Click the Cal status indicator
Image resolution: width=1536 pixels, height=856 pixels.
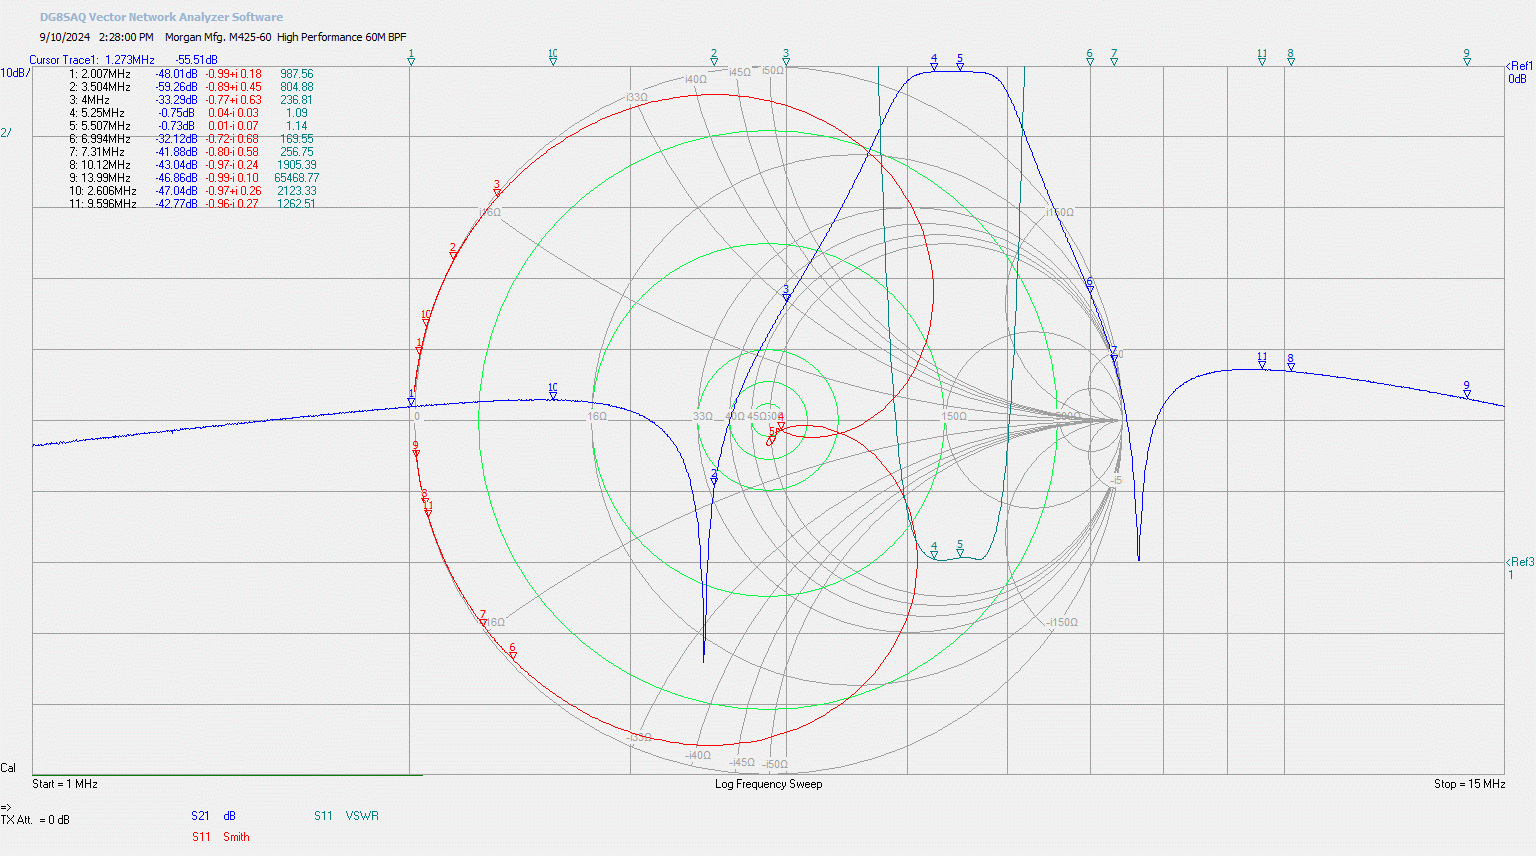point(8,768)
